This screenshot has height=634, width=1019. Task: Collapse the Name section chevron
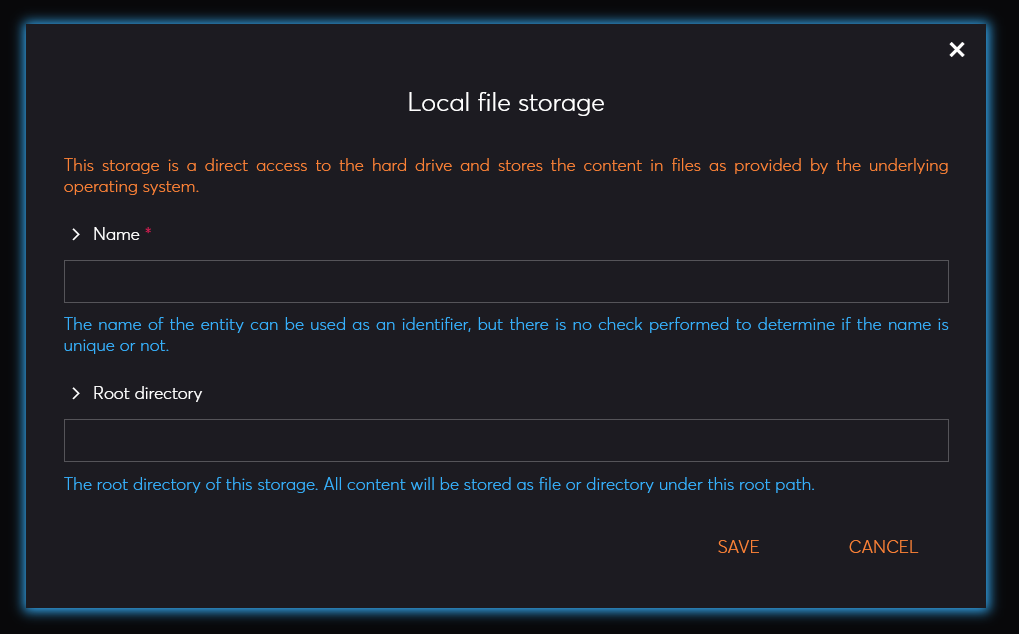(x=76, y=234)
